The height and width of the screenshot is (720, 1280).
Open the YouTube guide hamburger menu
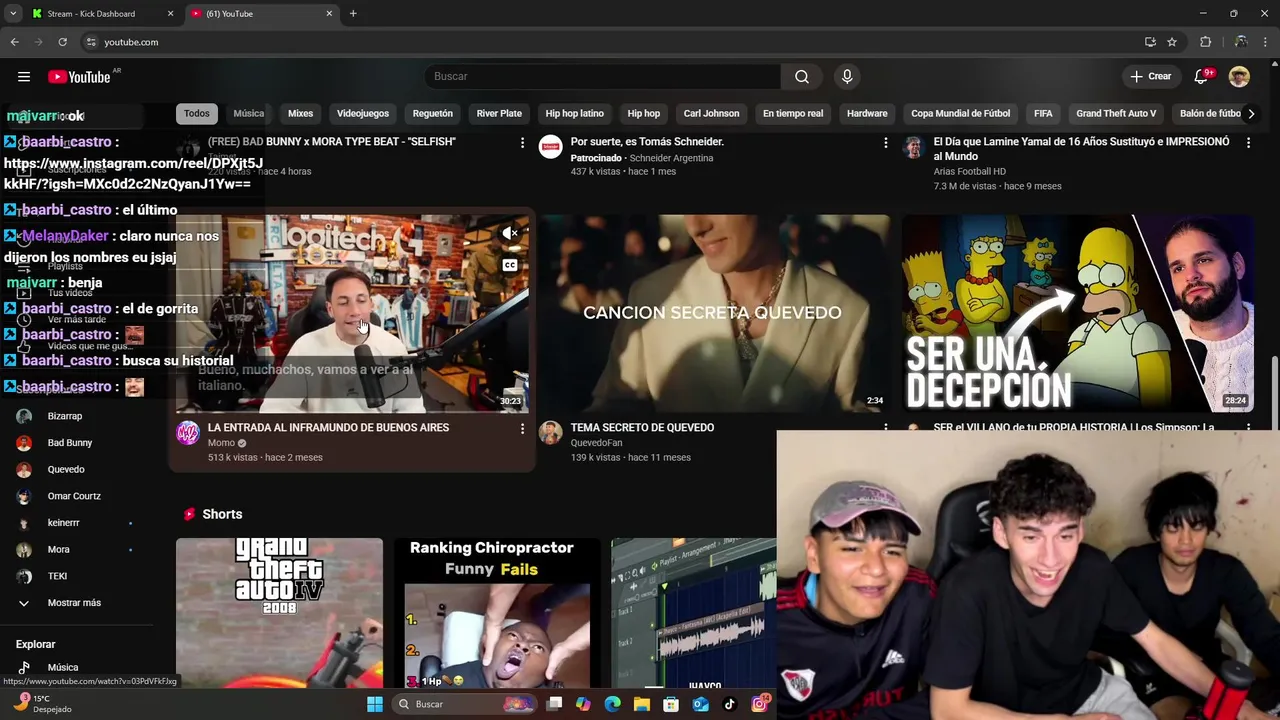pyautogui.click(x=24, y=77)
